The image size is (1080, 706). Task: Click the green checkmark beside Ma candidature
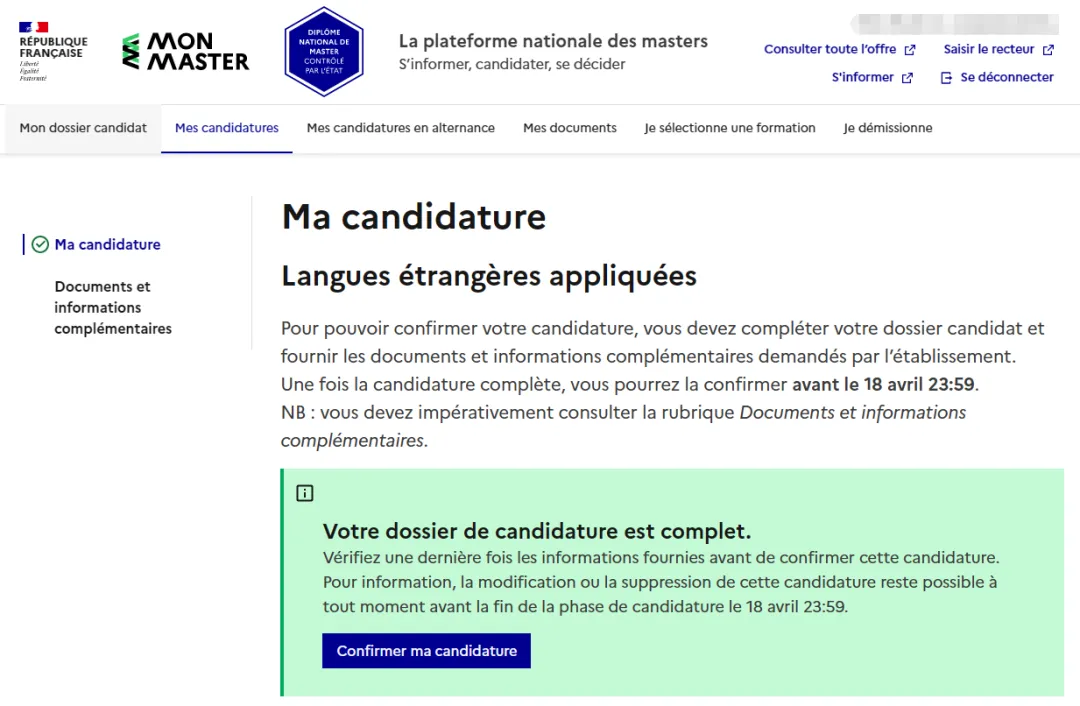pyautogui.click(x=40, y=245)
